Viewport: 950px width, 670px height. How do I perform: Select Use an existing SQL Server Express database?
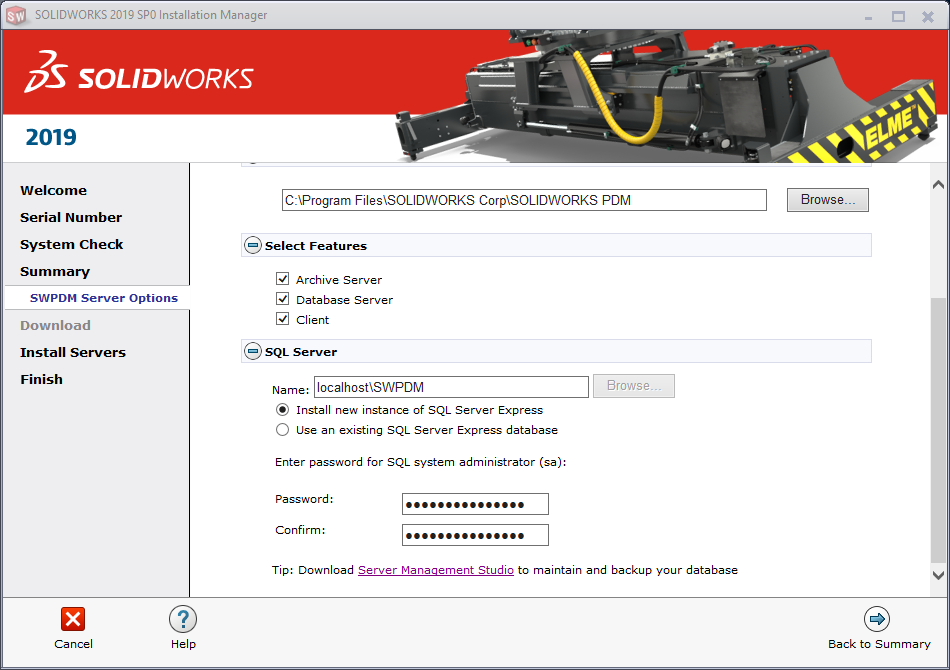282,430
